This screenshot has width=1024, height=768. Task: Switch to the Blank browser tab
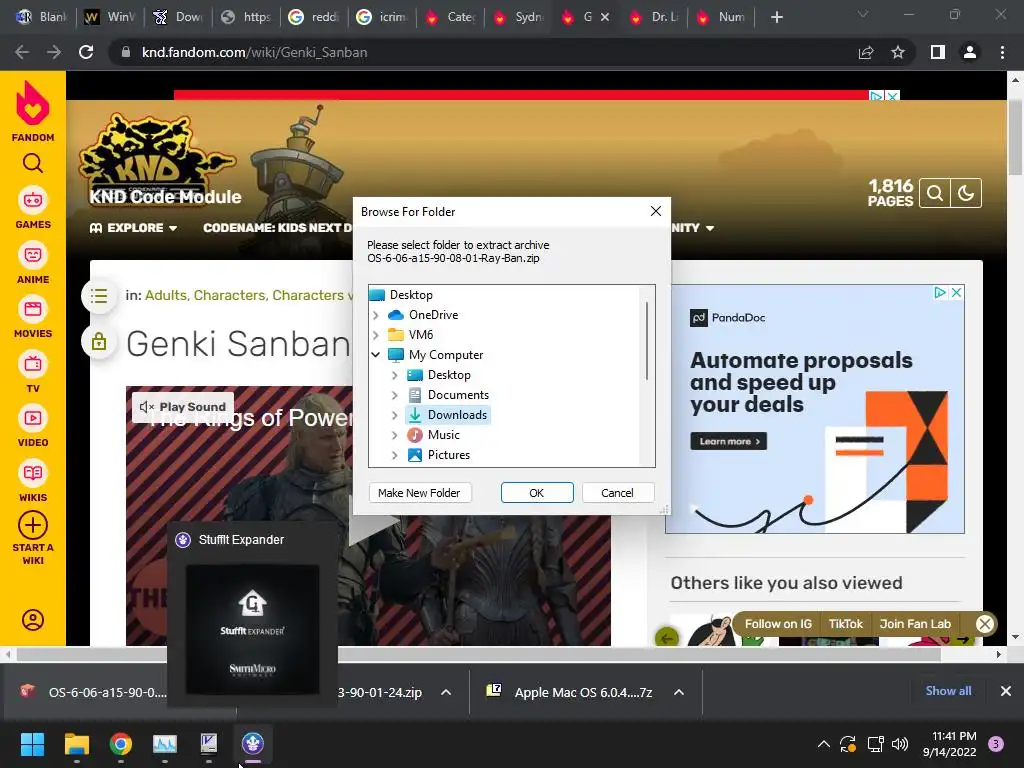click(42, 17)
